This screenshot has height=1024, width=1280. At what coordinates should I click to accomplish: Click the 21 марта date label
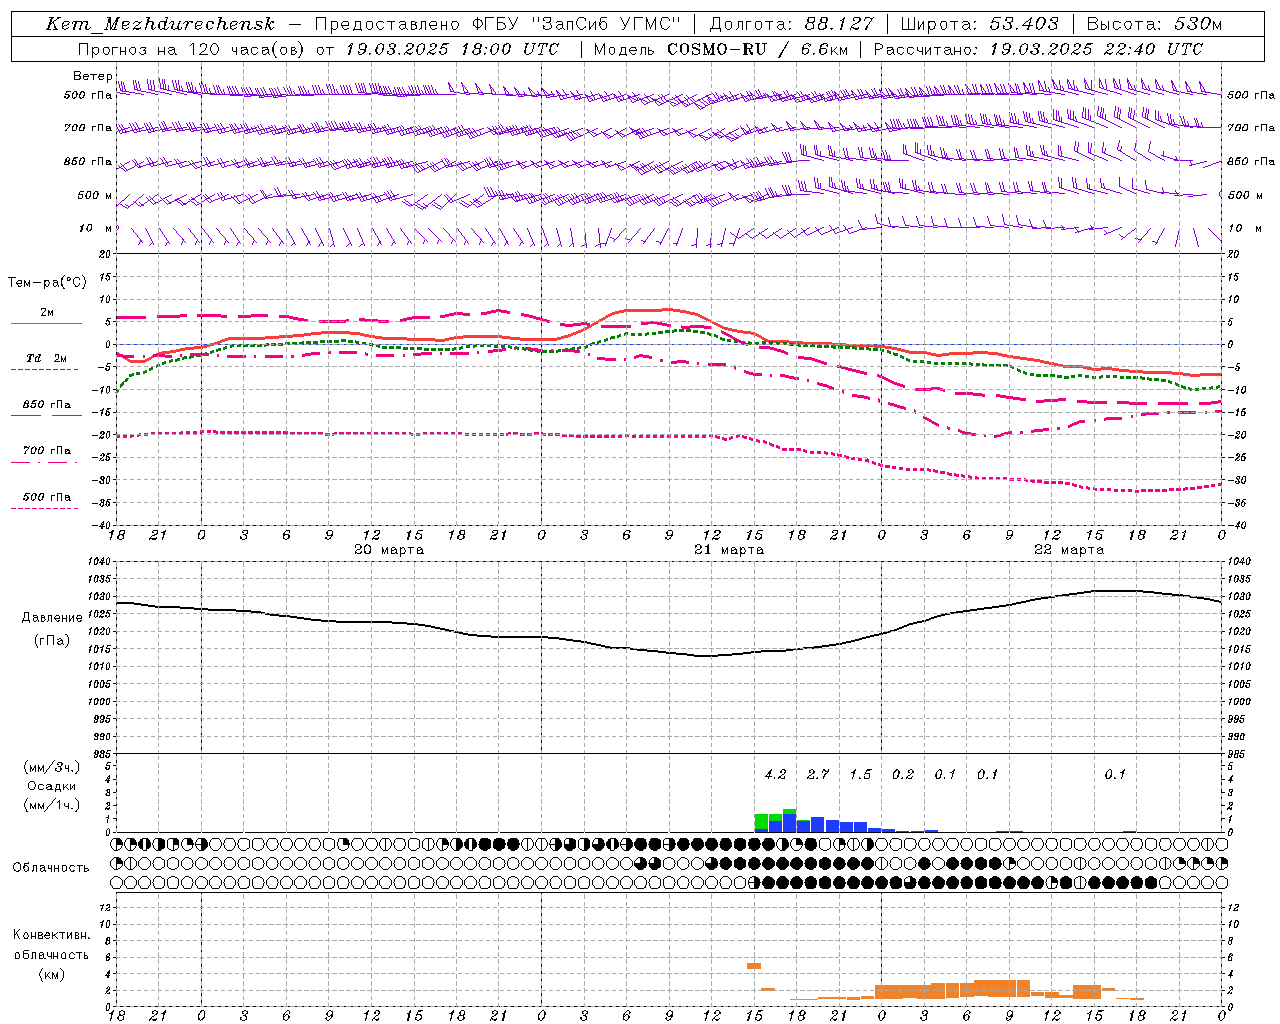click(x=729, y=550)
